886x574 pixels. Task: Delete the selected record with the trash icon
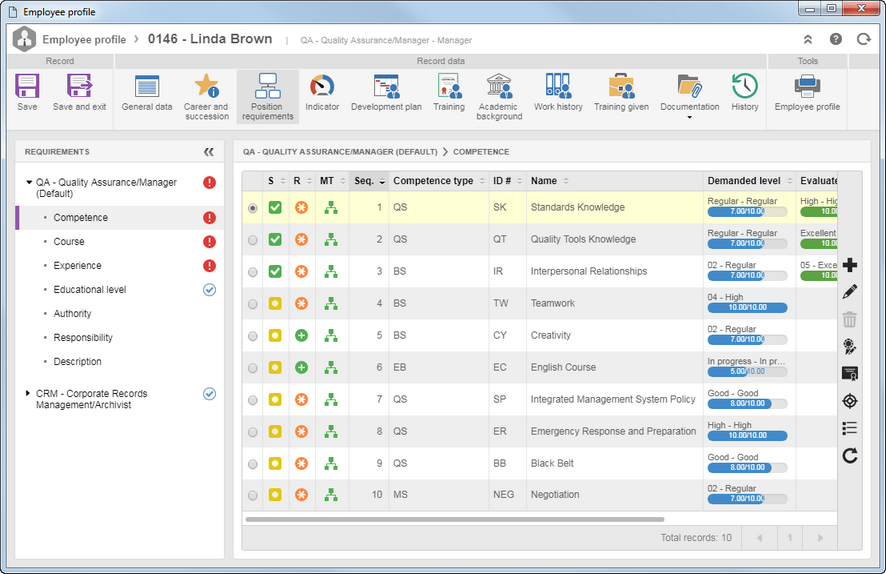(x=850, y=319)
